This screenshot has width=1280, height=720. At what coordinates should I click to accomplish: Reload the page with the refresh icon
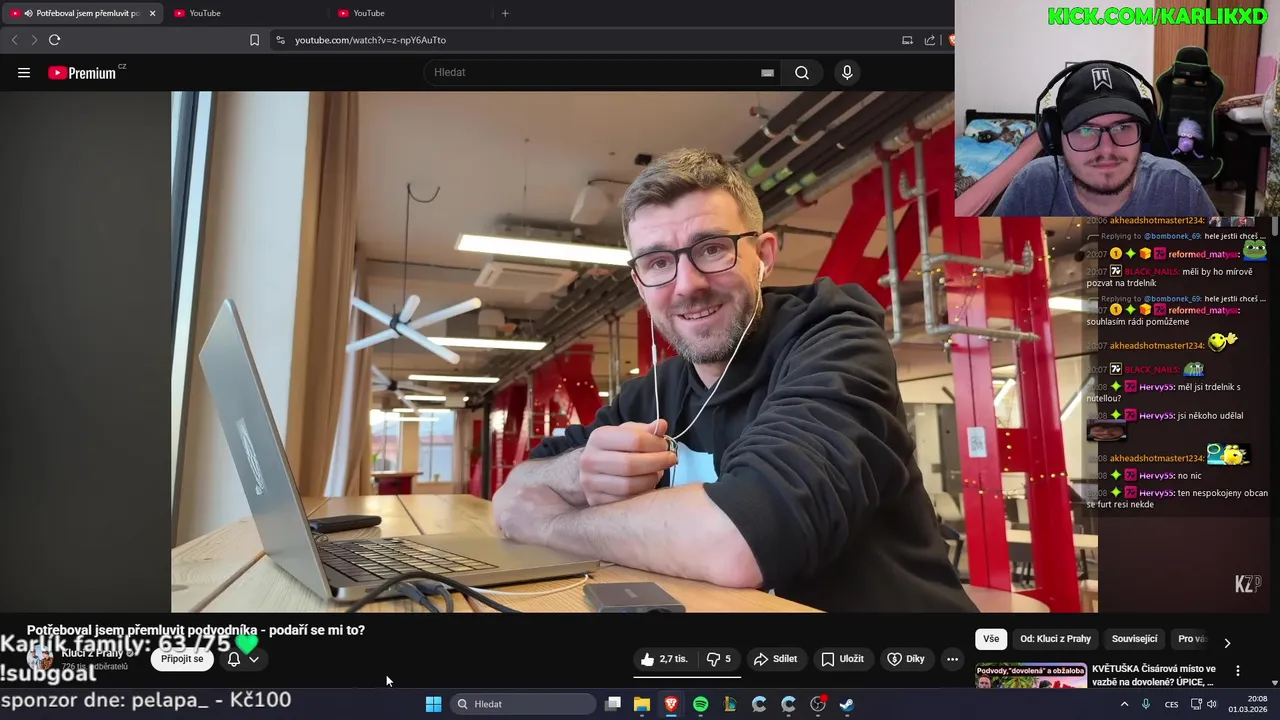click(x=54, y=40)
